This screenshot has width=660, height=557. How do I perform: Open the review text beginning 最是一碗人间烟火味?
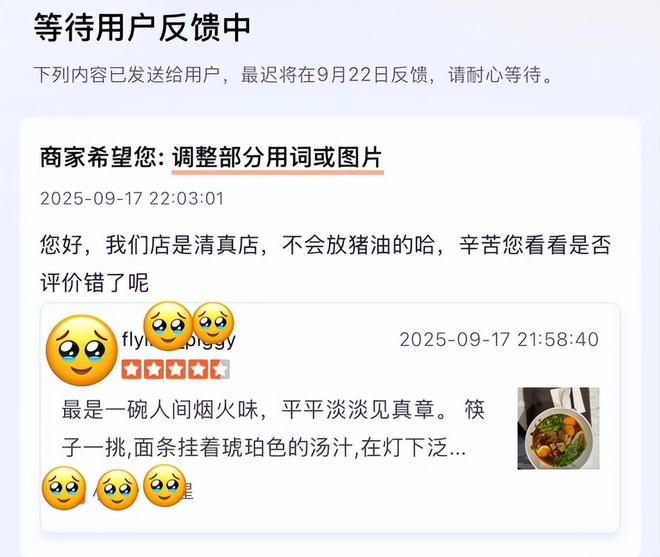click(274, 428)
